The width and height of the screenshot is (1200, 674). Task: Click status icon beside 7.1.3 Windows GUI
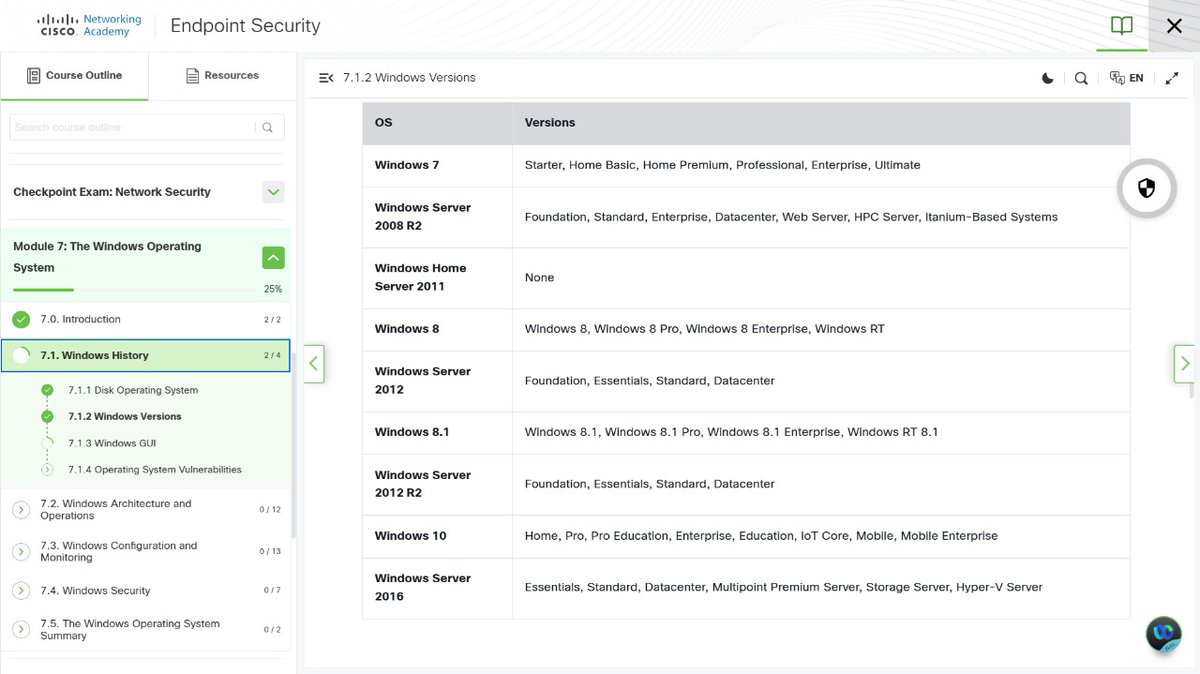coord(47,443)
